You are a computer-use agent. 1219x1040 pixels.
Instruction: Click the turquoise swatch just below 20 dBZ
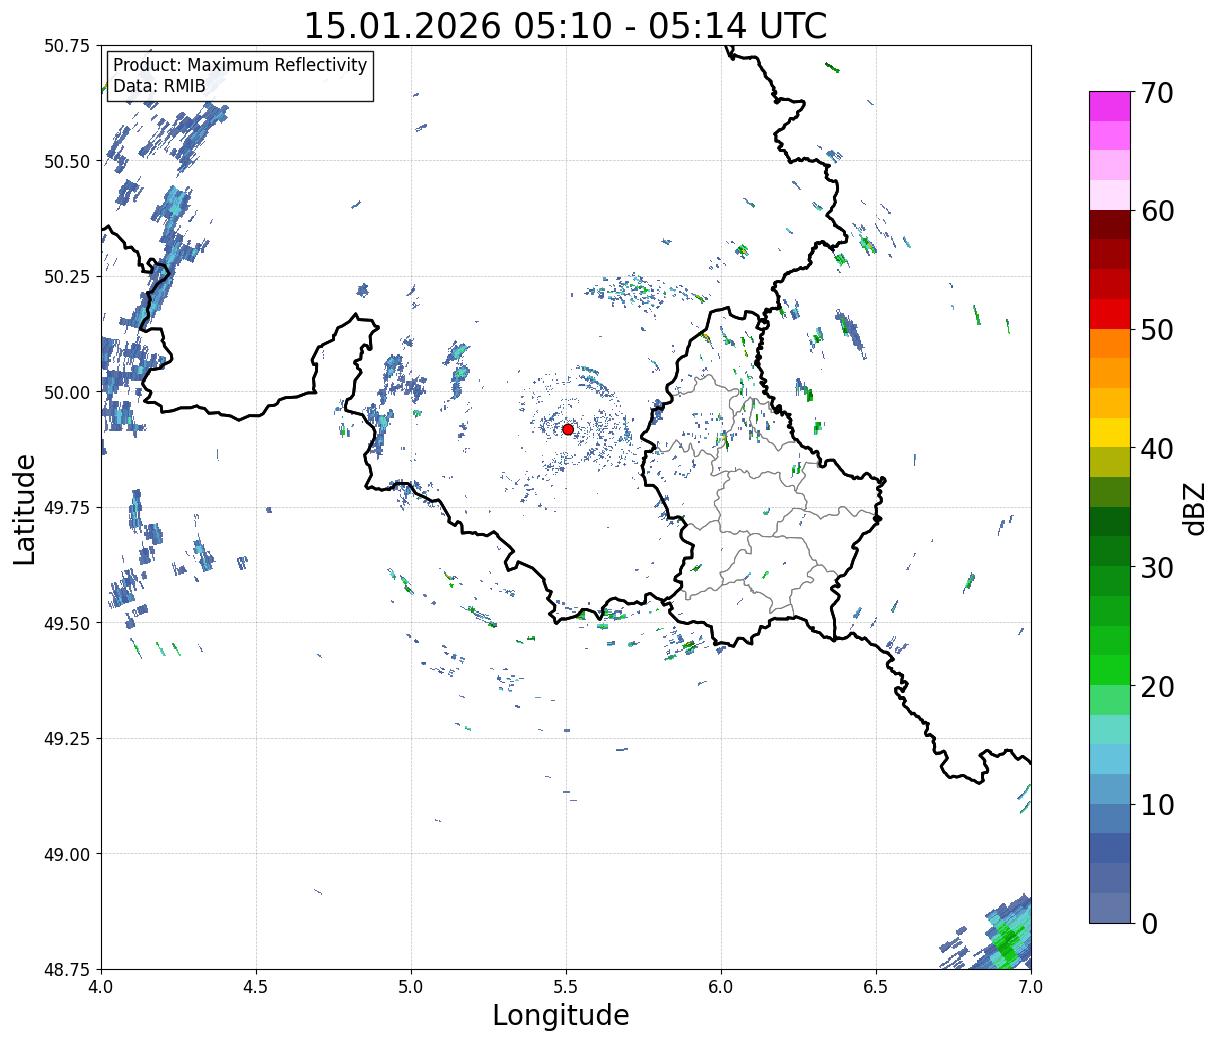point(1110,730)
